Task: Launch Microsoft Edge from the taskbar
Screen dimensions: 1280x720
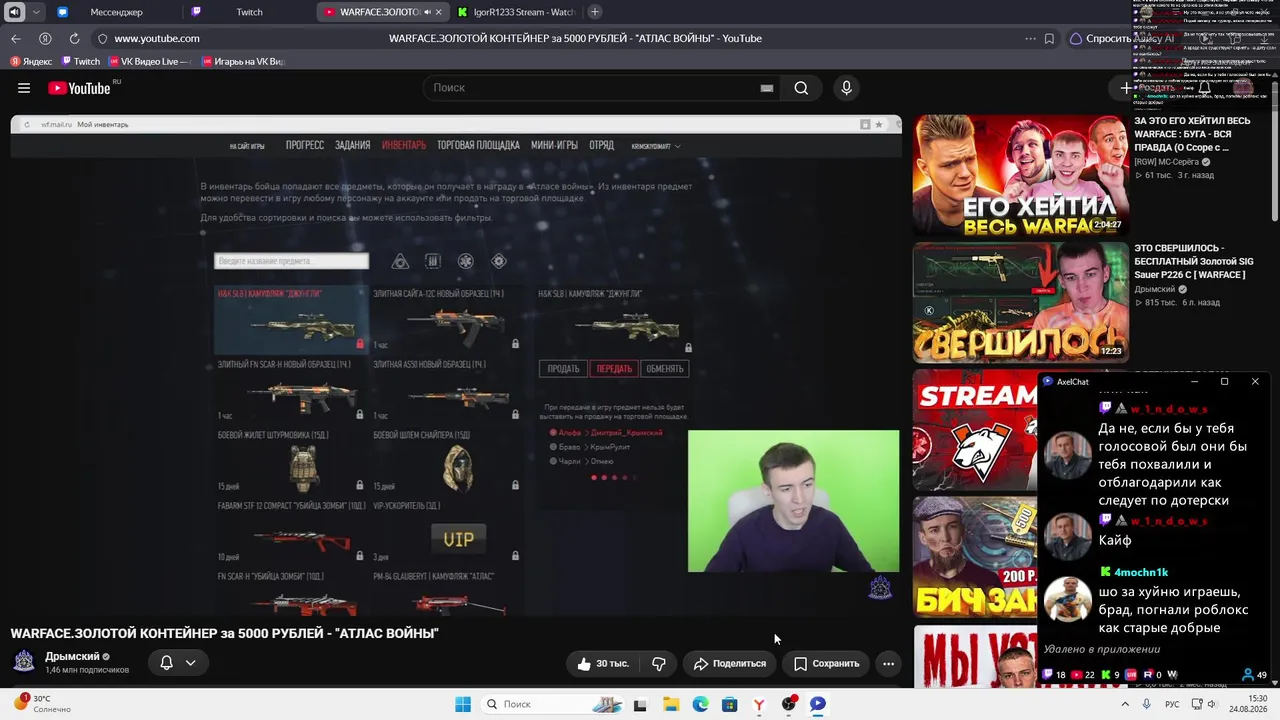Action: [x=700, y=704]
